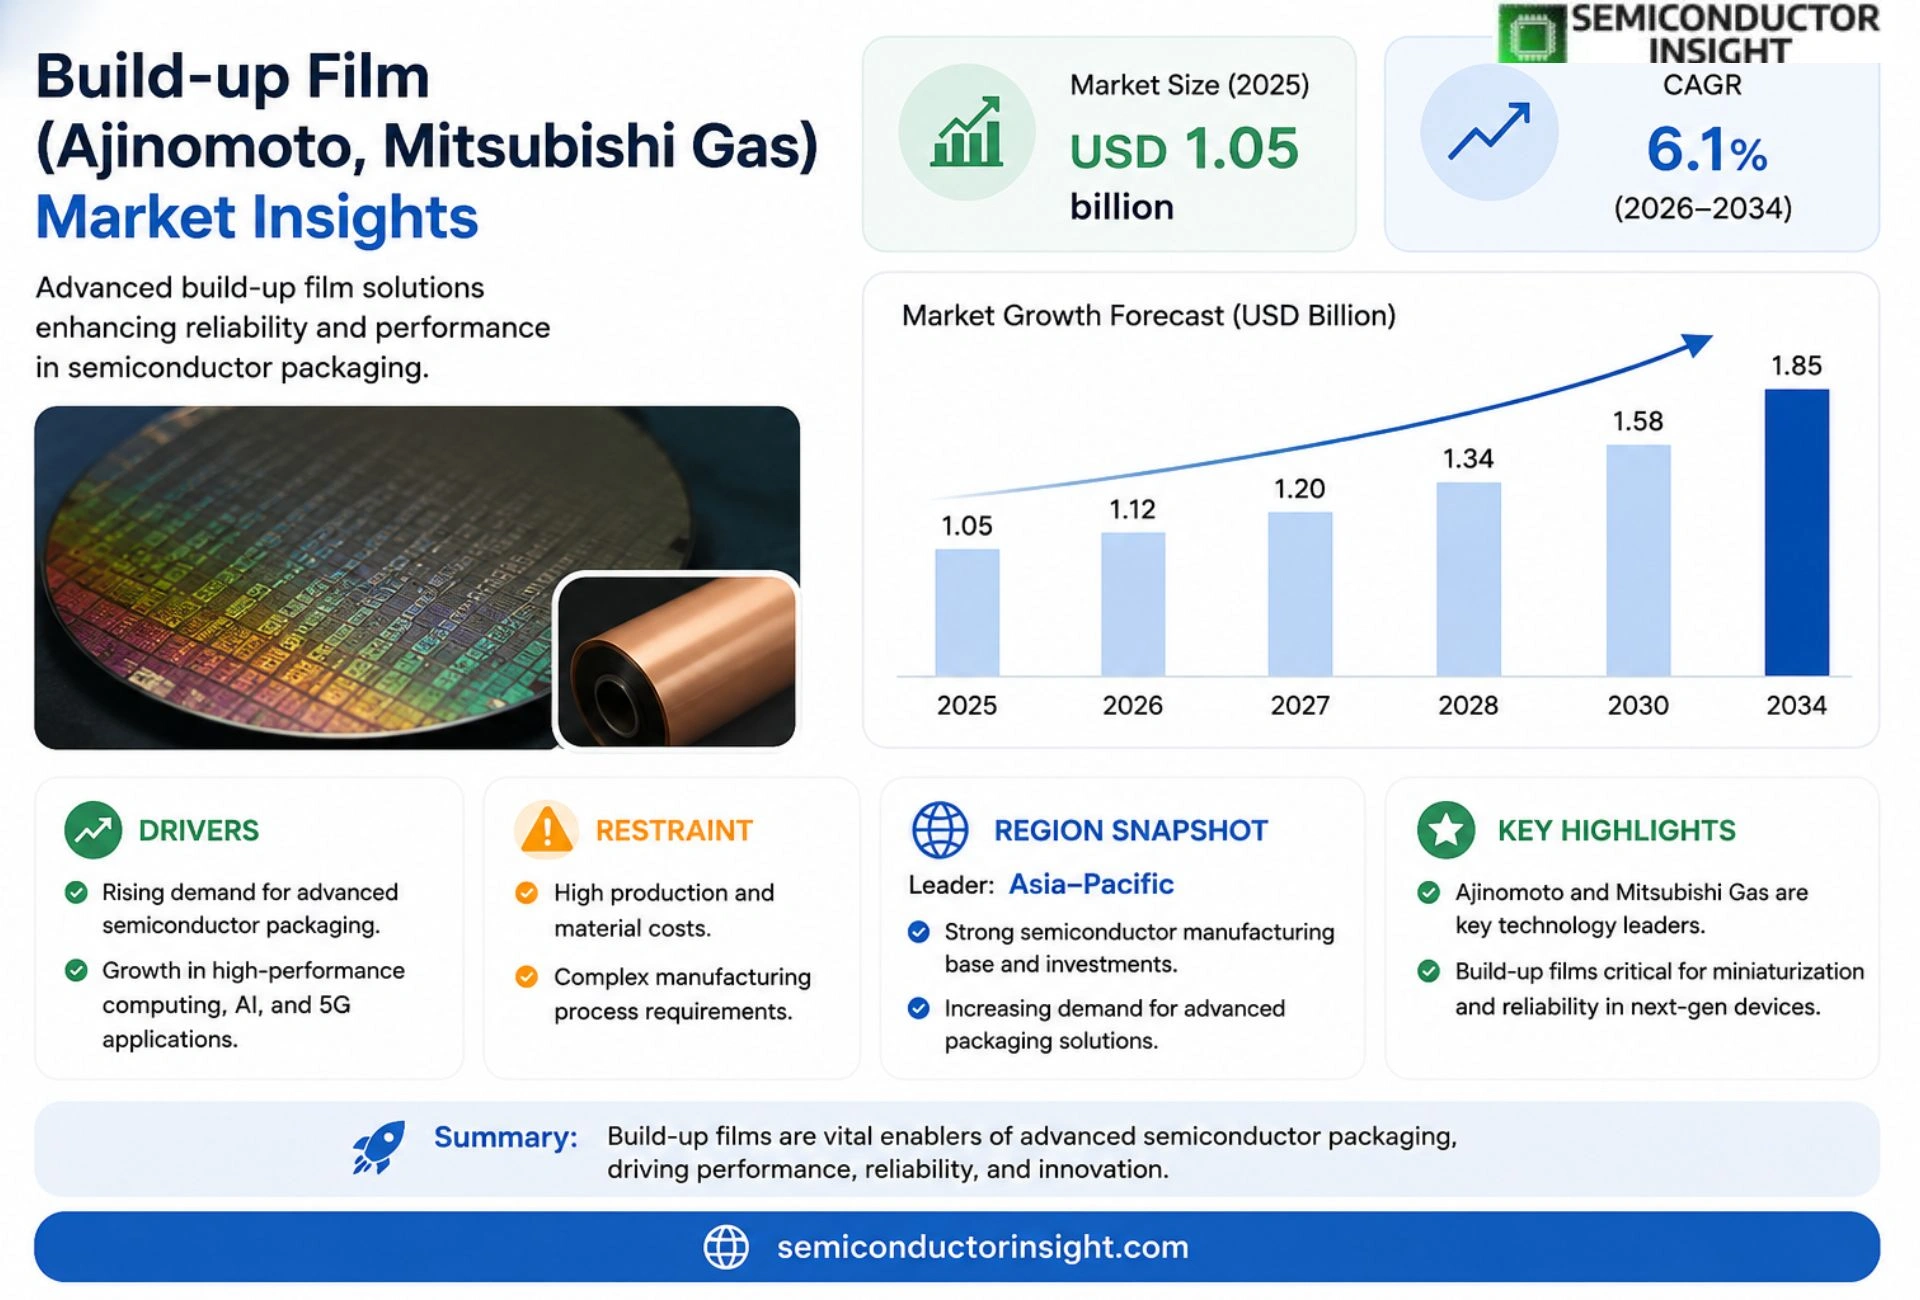Click the 1.12 value label in chart
Screen dimensions: 1920x1300
click(x=1132, y=509)
